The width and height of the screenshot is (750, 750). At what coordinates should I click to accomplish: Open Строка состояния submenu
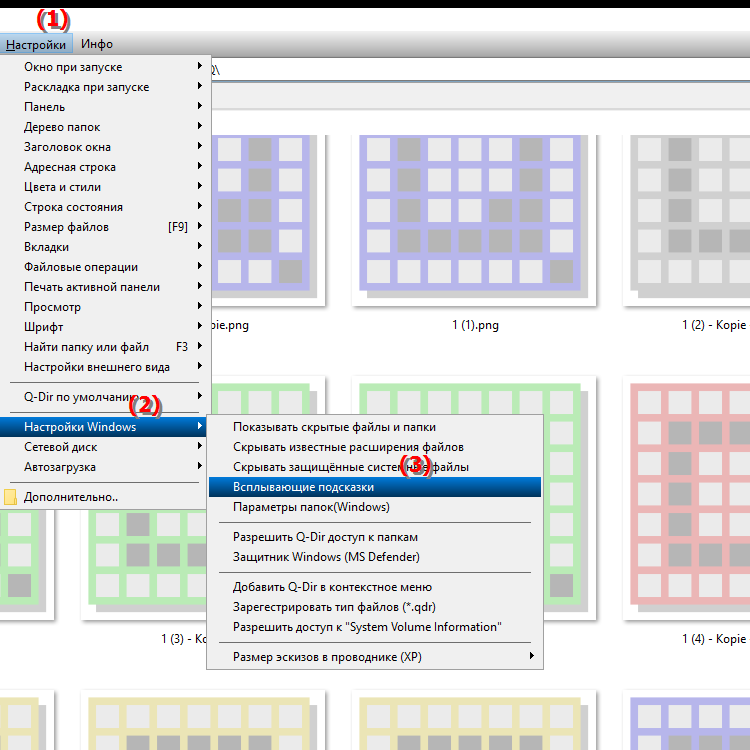coord(105,207)
